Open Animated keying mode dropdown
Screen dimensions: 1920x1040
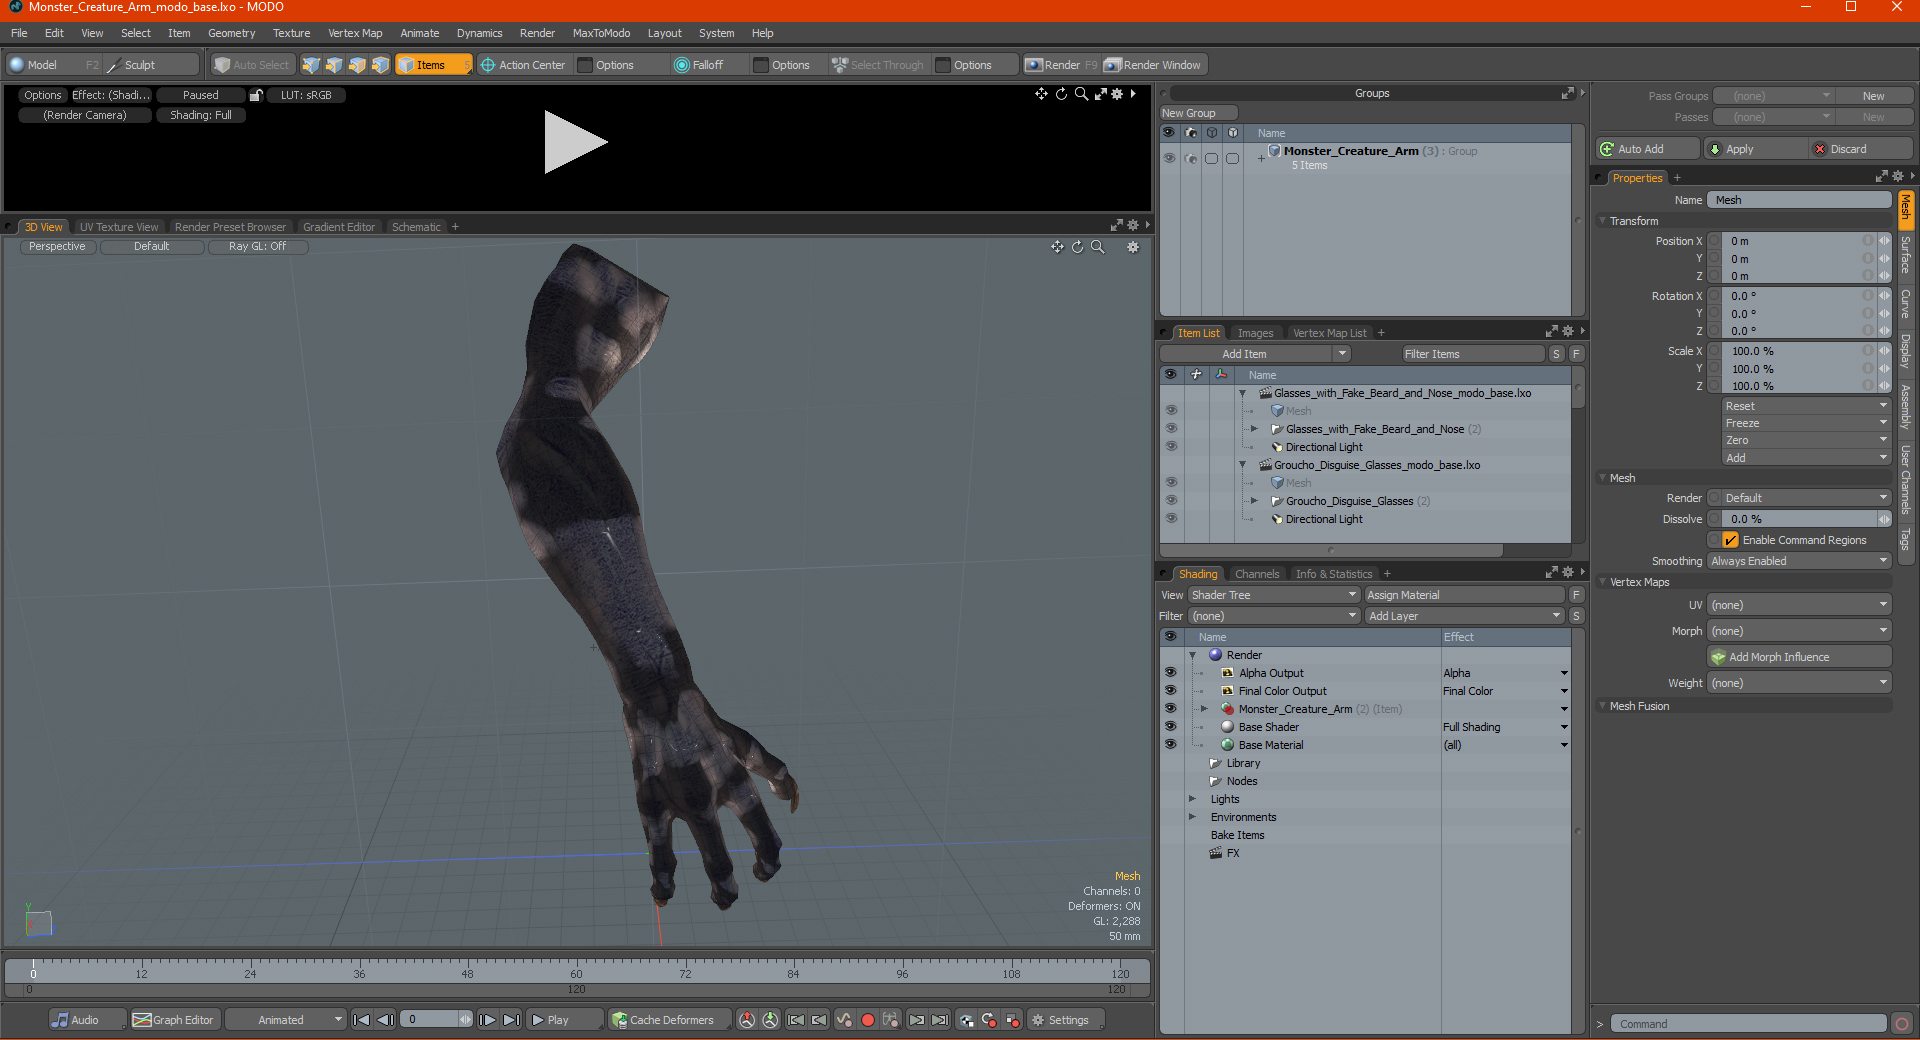[285, 1020]
